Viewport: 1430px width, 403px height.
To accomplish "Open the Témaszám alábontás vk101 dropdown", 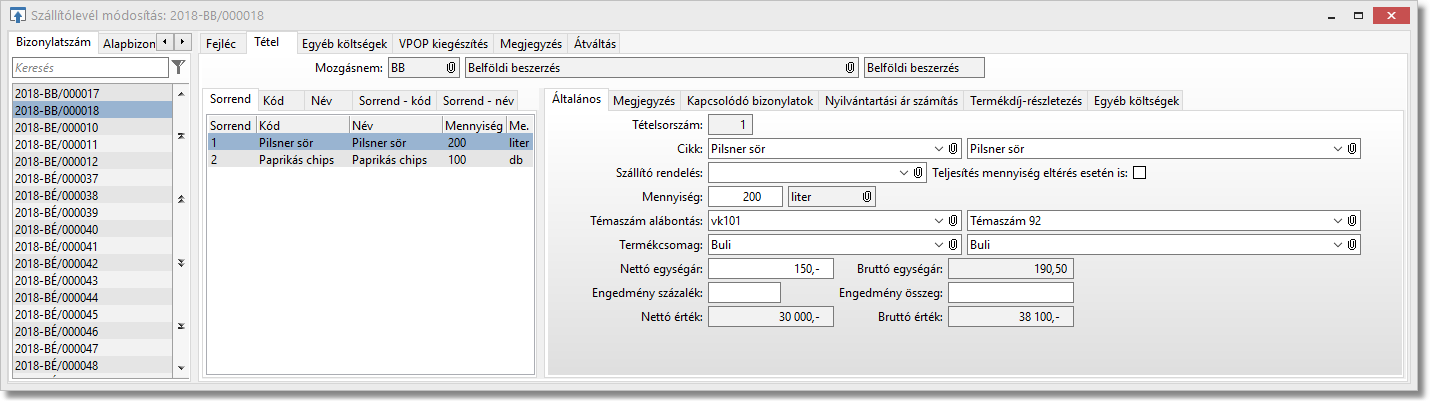I will (938, 221).
